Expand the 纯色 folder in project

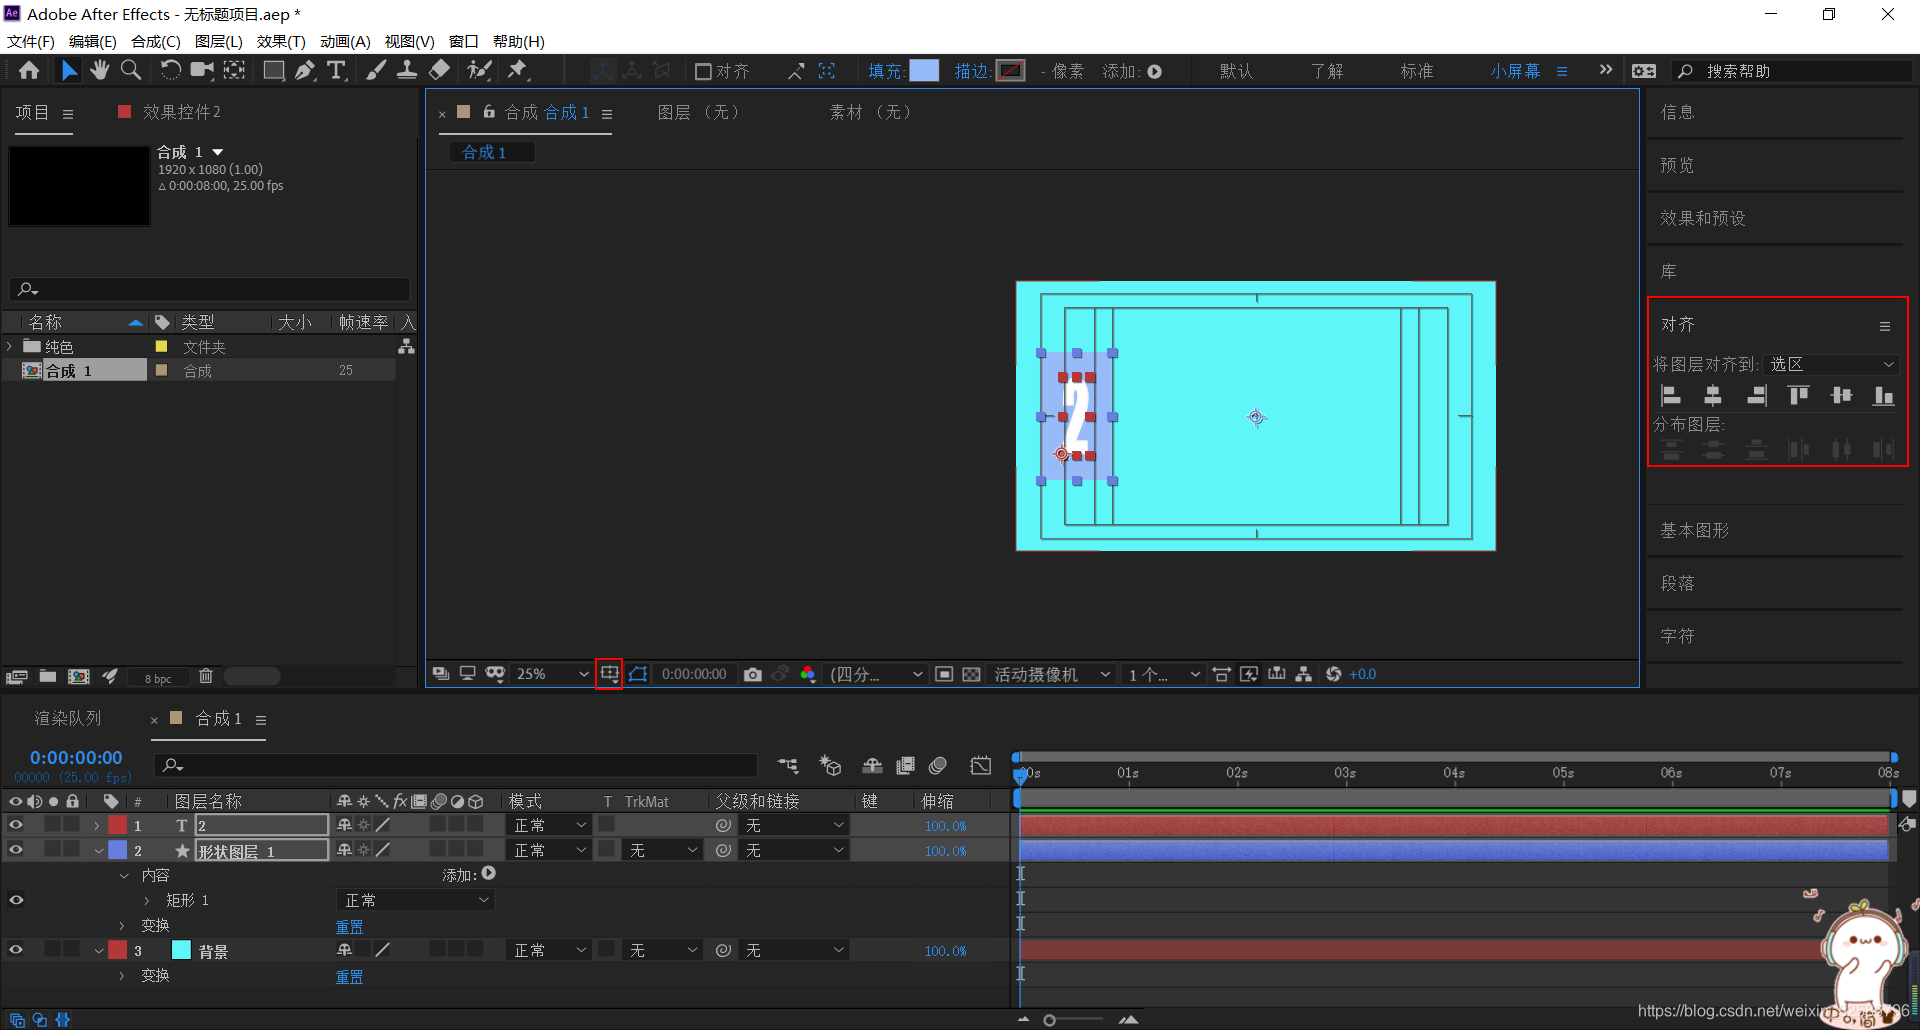10,346
